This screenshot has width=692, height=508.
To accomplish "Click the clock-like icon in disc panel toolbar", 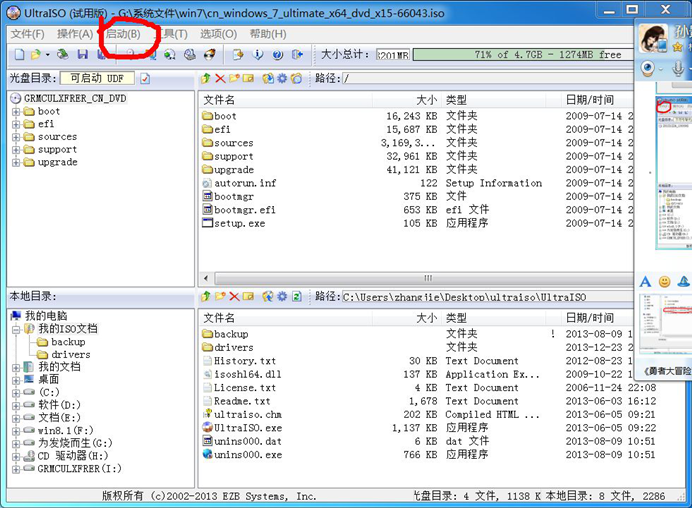I will click(x=297, y=79).
